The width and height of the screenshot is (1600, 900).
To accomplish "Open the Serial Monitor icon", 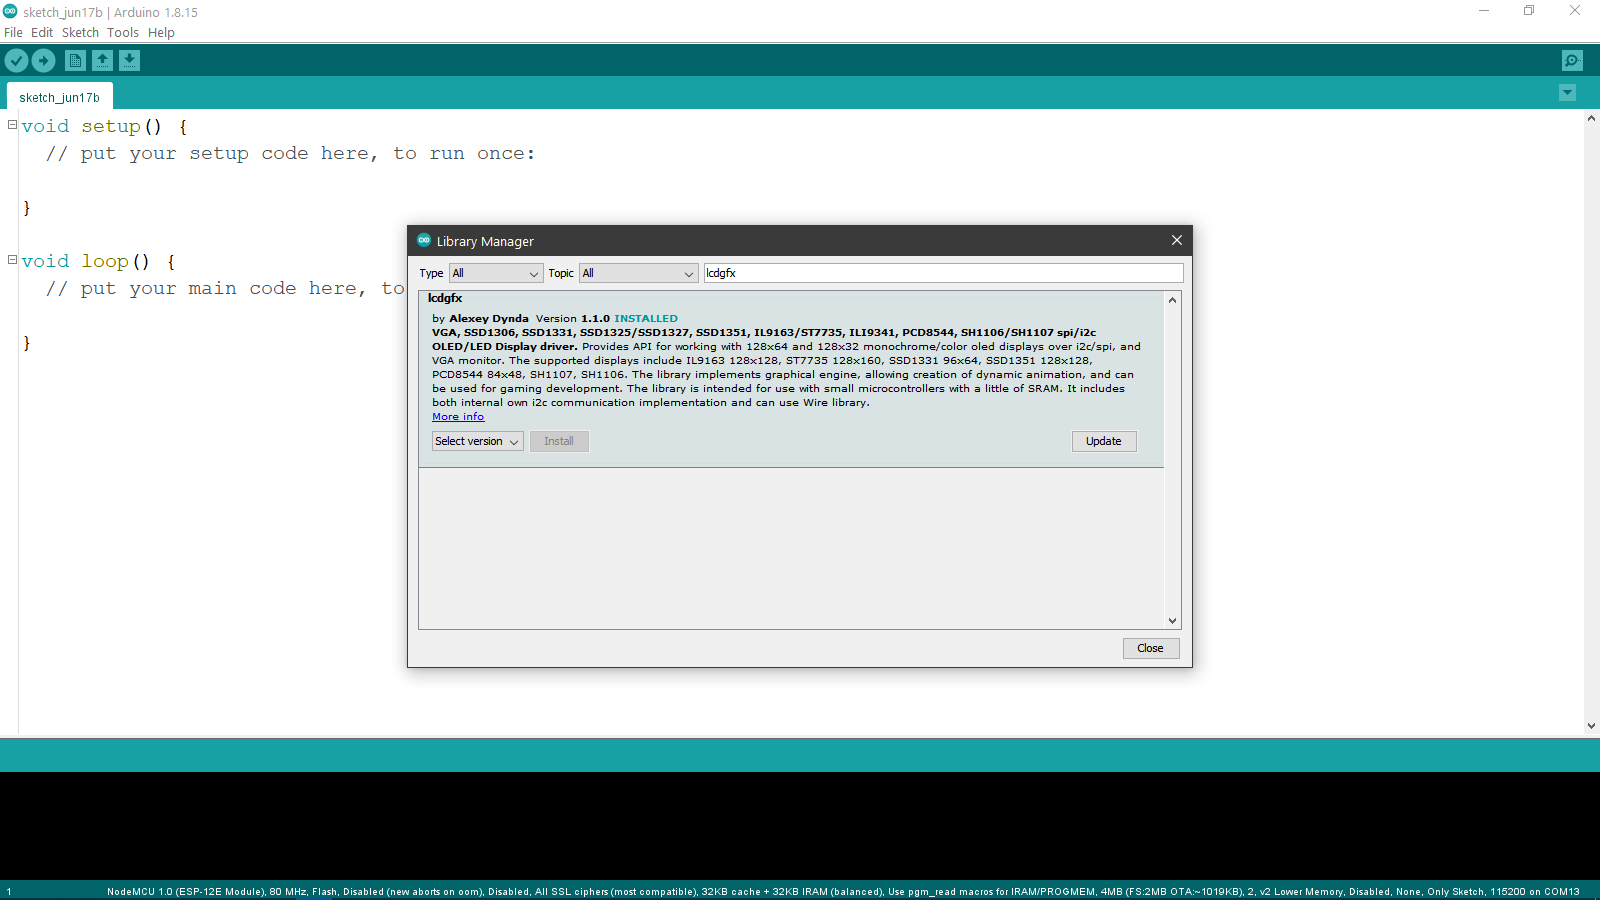I will tap(1572, 61).
